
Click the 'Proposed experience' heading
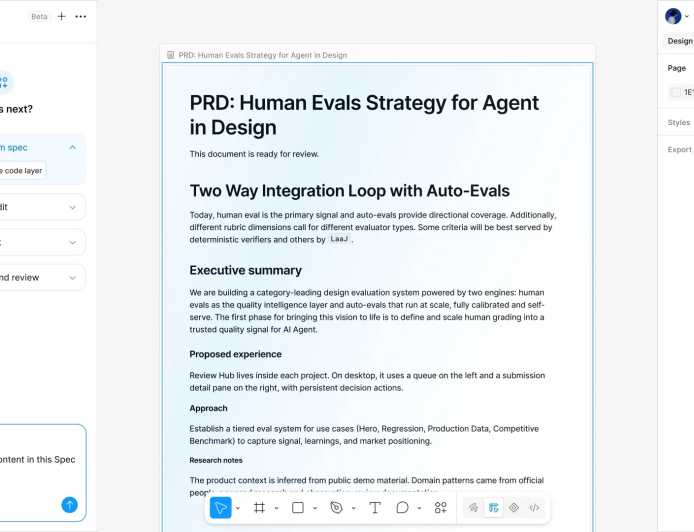235,354
